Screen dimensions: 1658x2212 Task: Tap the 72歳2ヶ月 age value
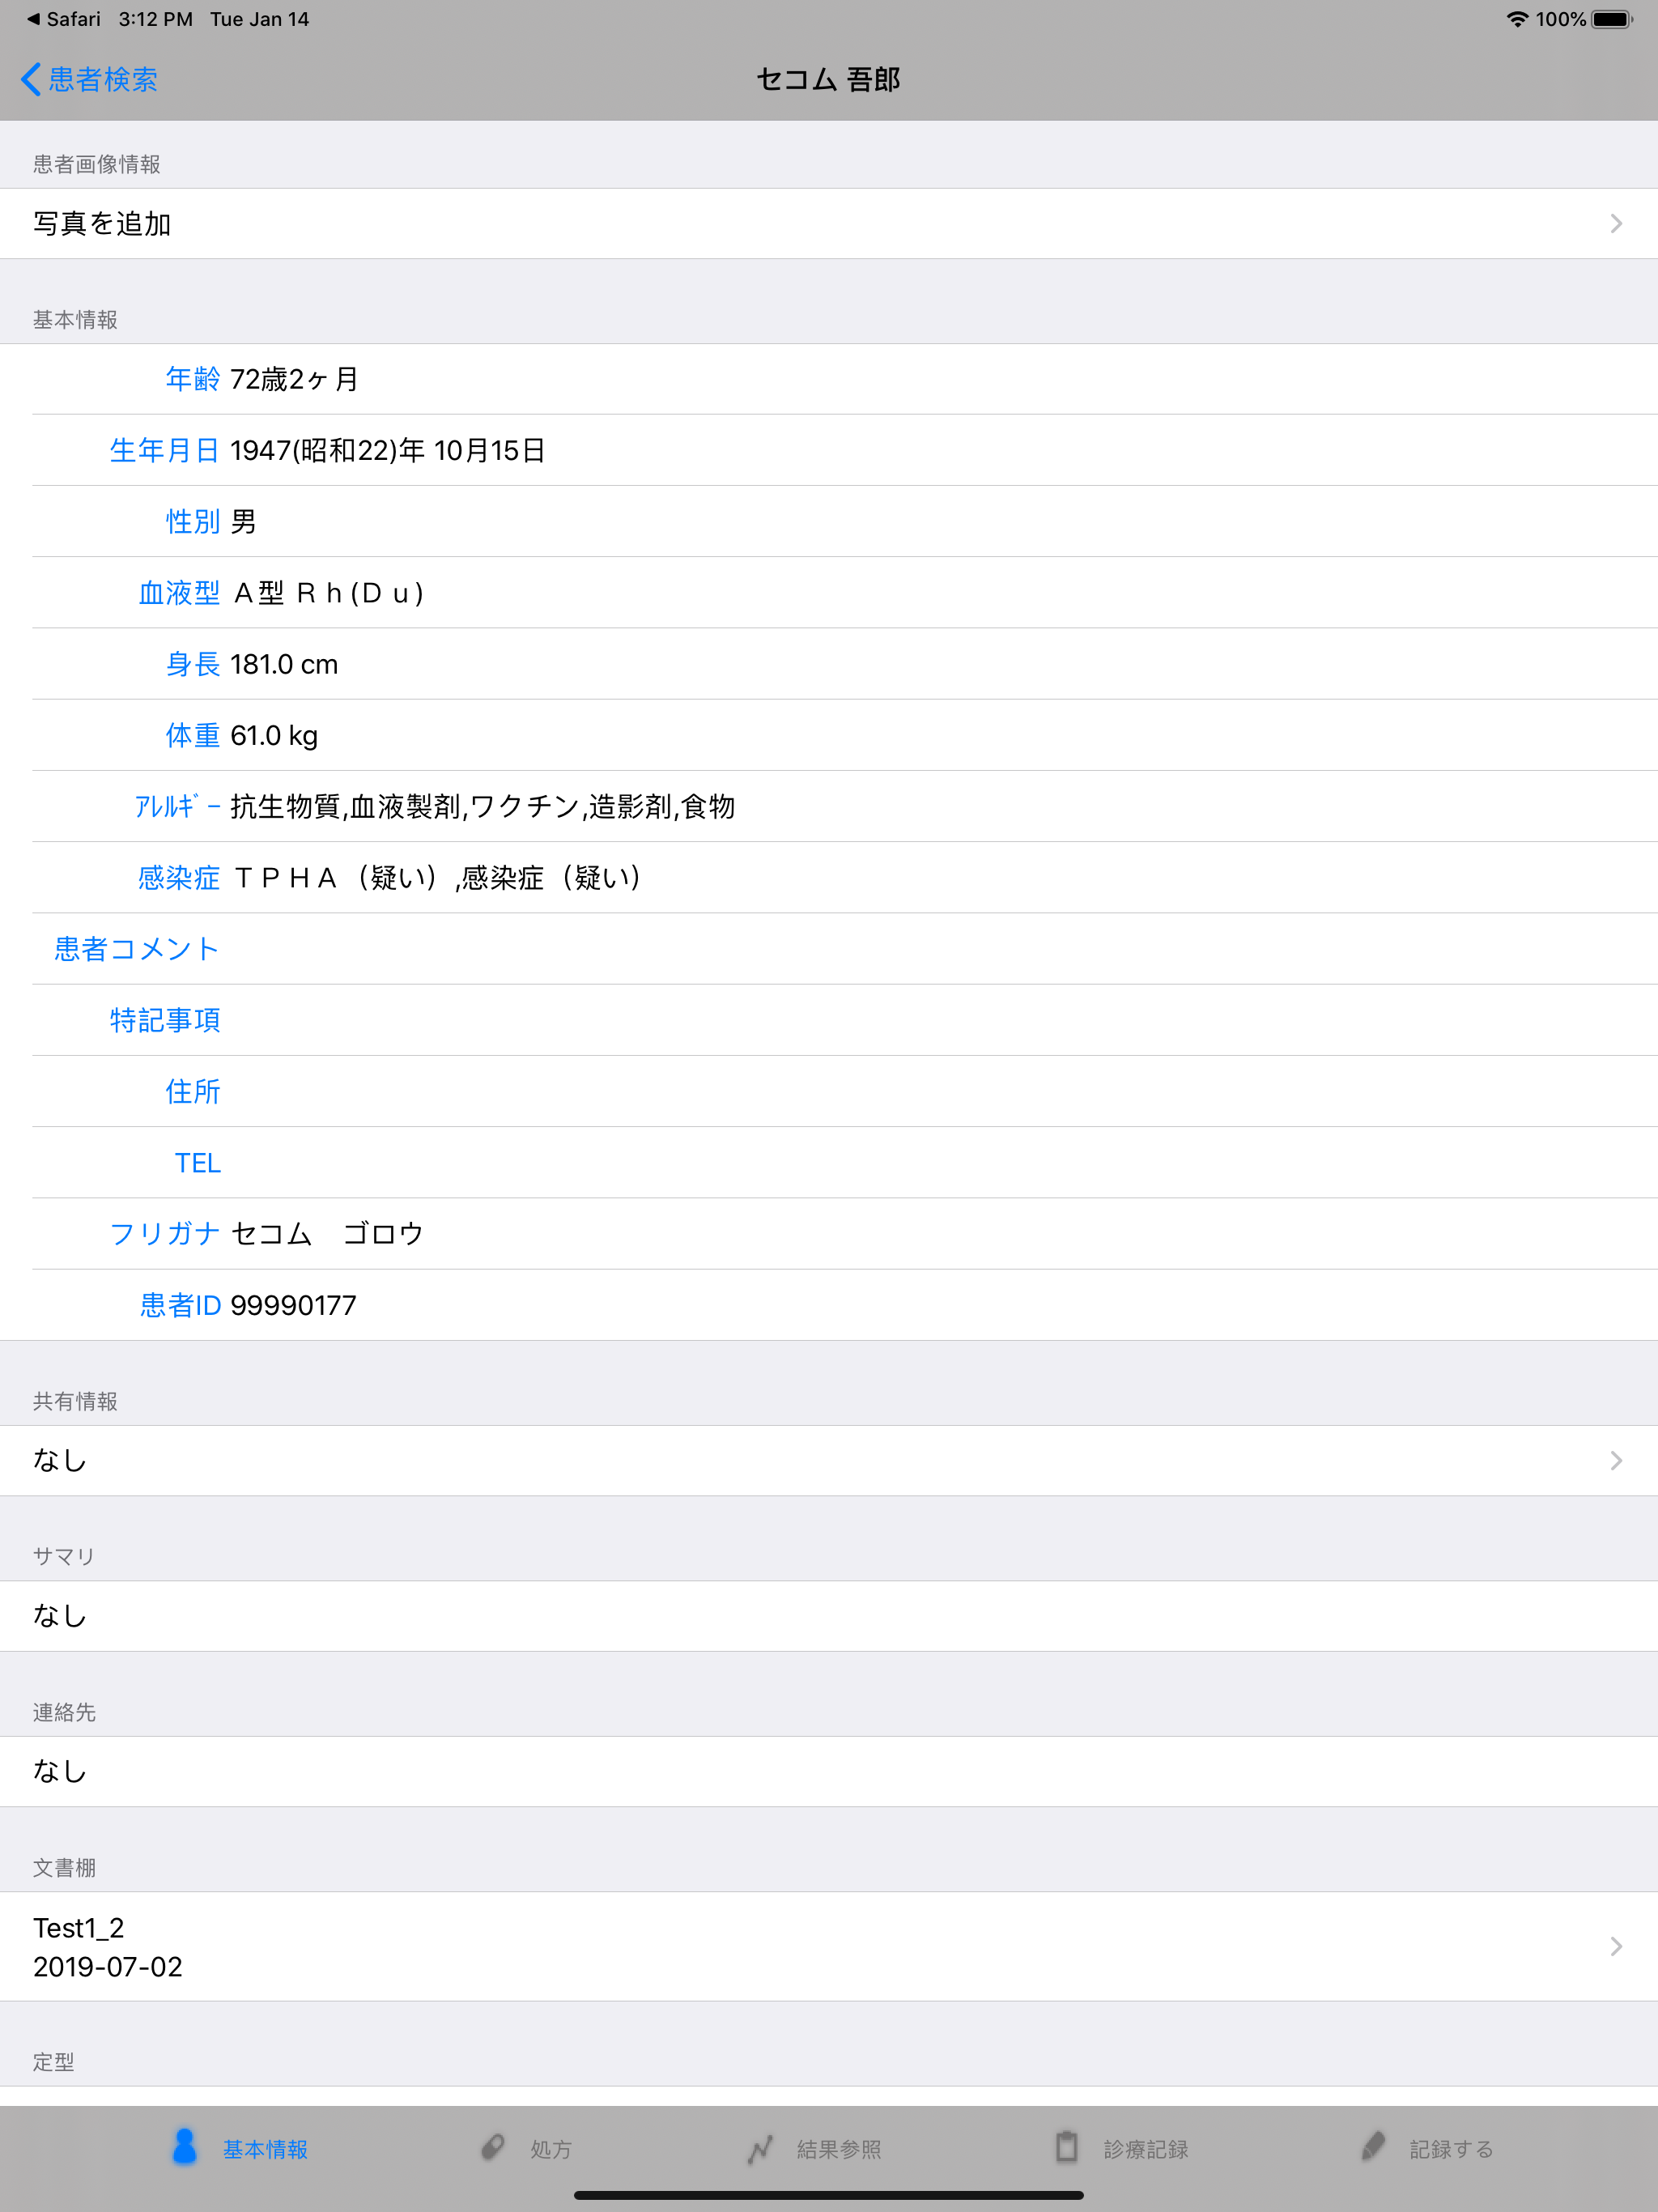click(x=294, y=379)
